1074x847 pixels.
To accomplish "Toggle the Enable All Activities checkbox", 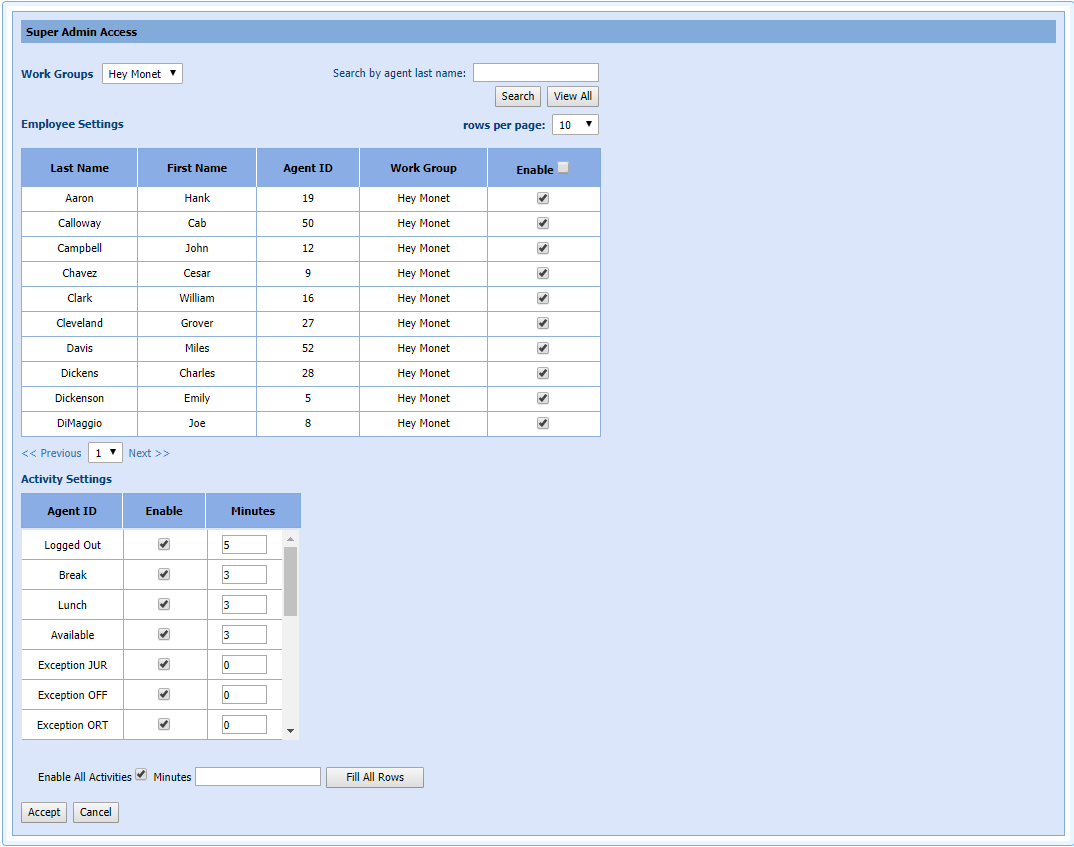I will pyautogui.click(x=141, y=774).
